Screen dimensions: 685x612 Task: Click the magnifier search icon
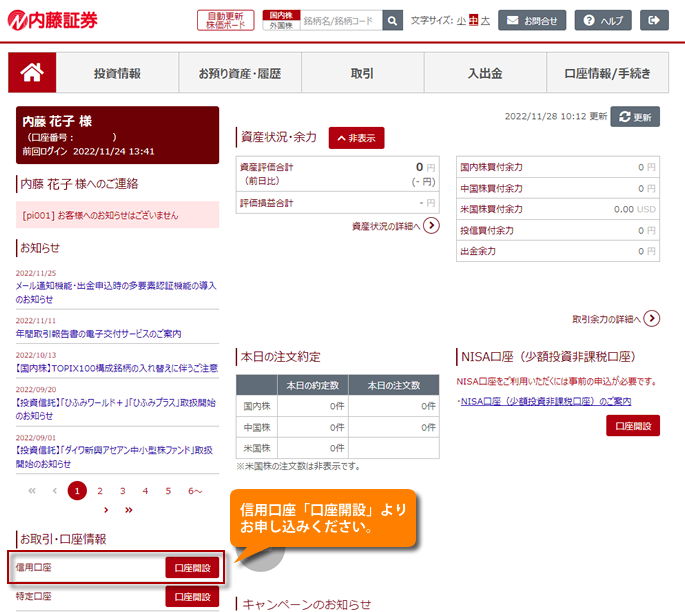coord(393,20)
